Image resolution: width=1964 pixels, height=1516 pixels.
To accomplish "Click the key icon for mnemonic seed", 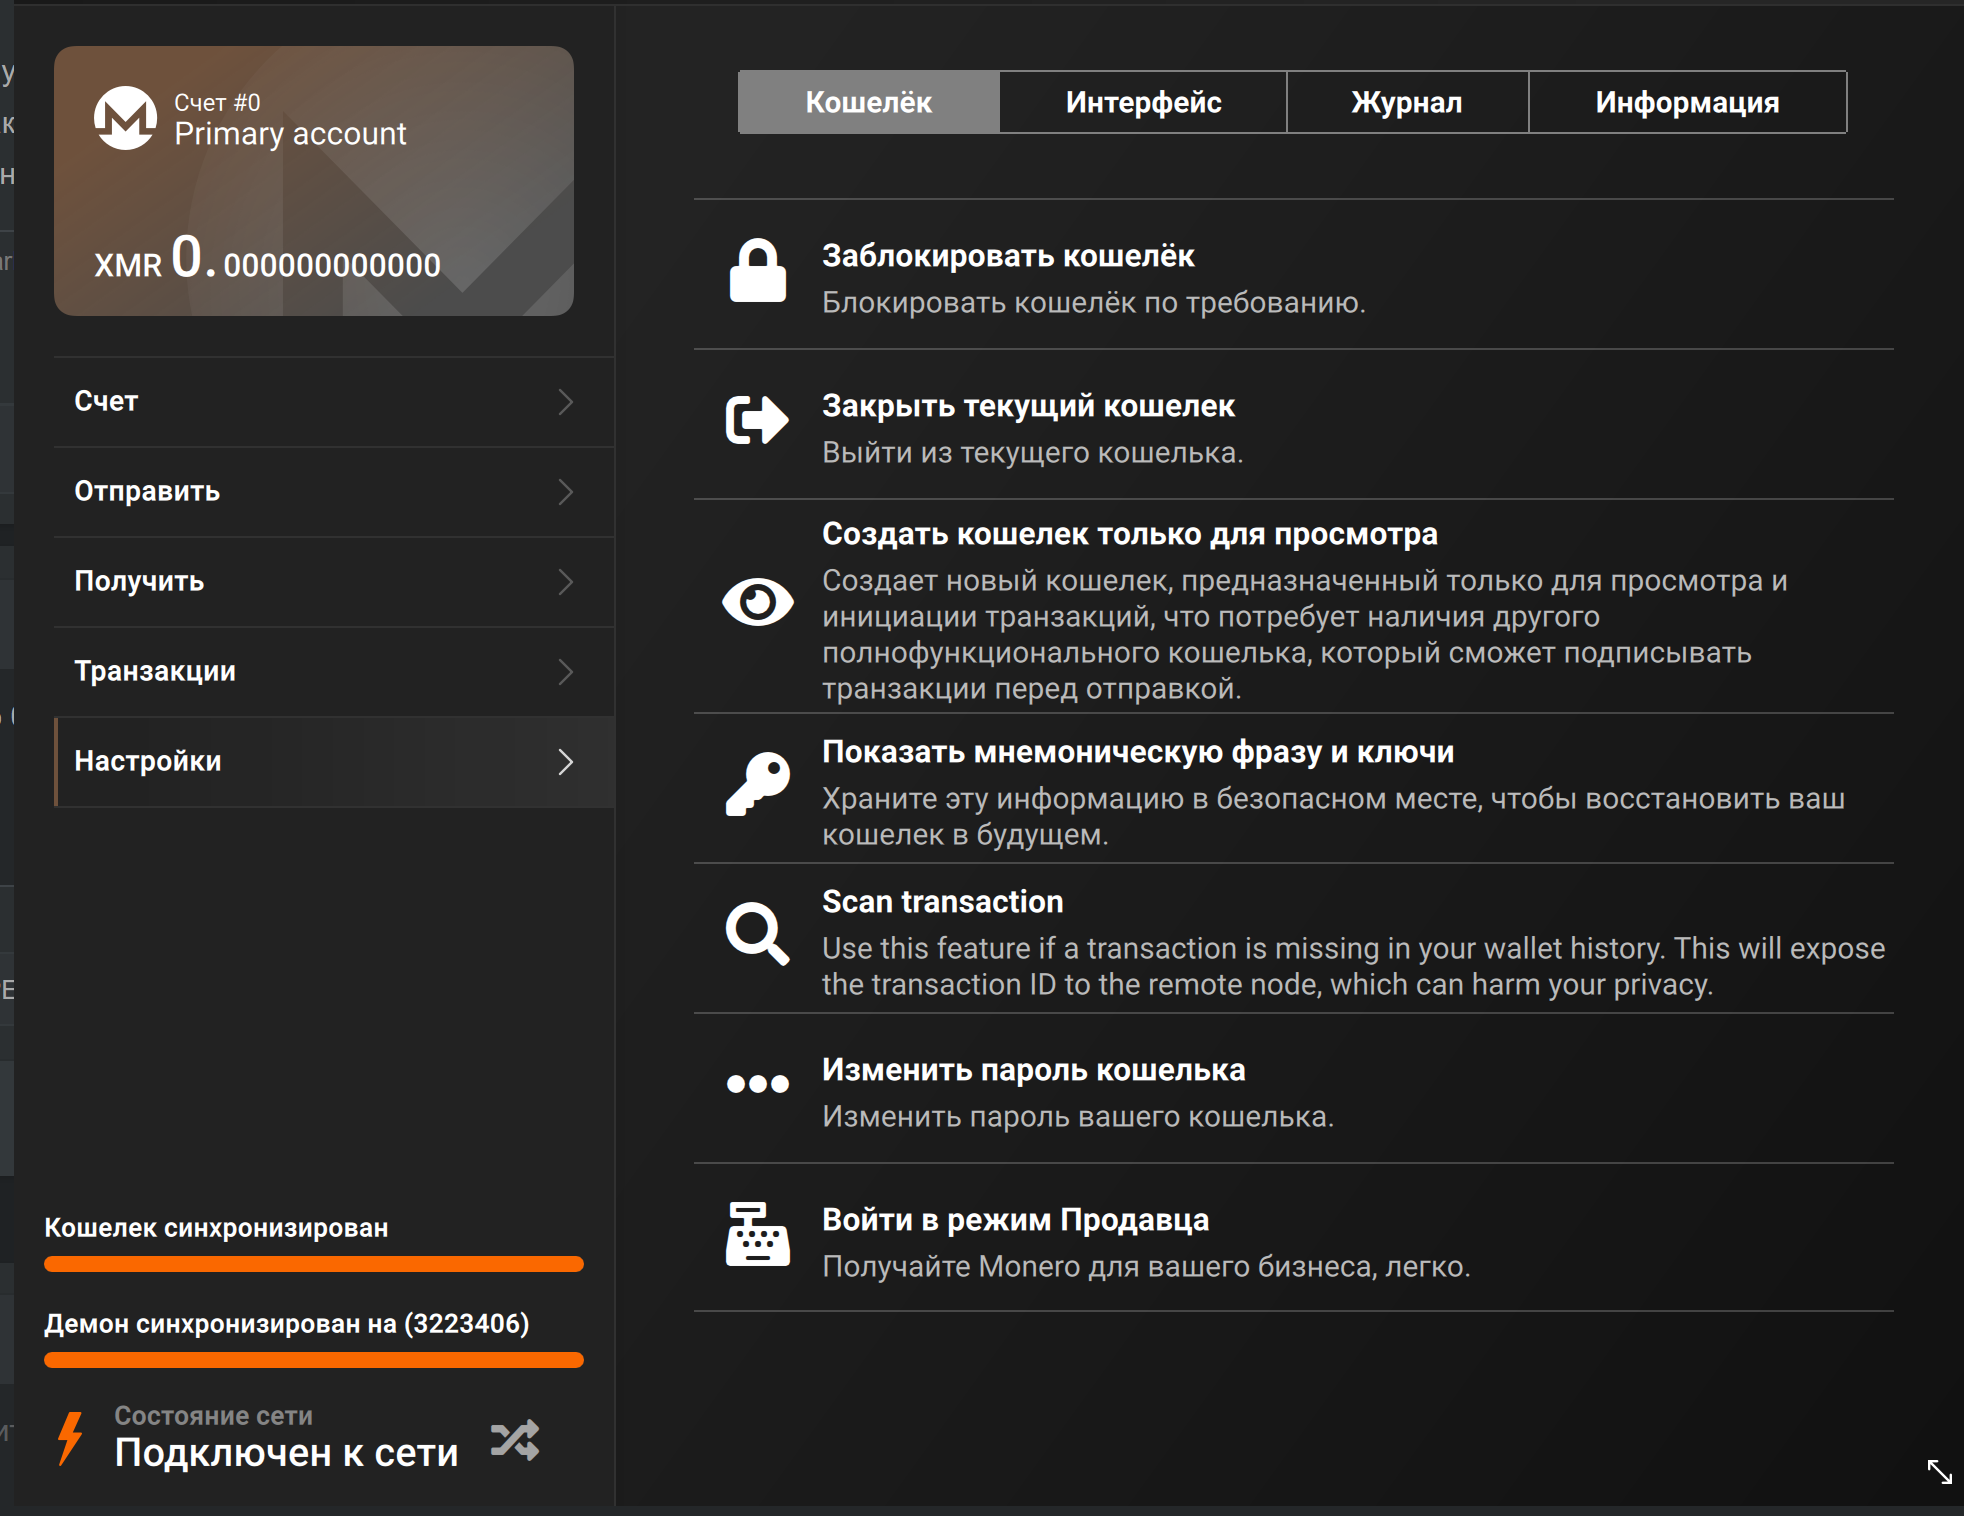I will (x=757, y=784).
